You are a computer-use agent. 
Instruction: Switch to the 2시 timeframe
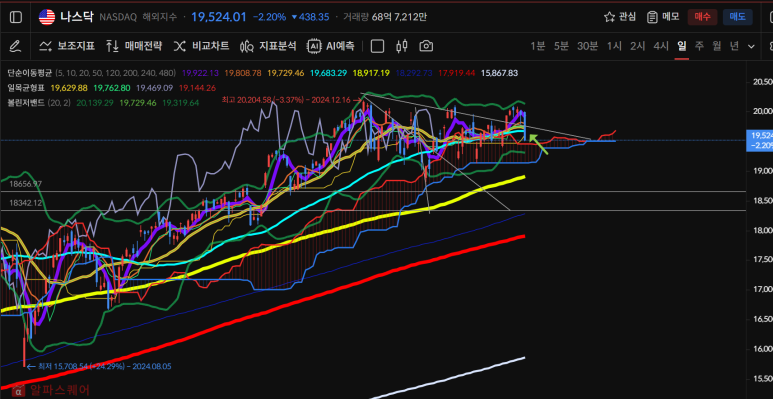(x=637, y=46)
